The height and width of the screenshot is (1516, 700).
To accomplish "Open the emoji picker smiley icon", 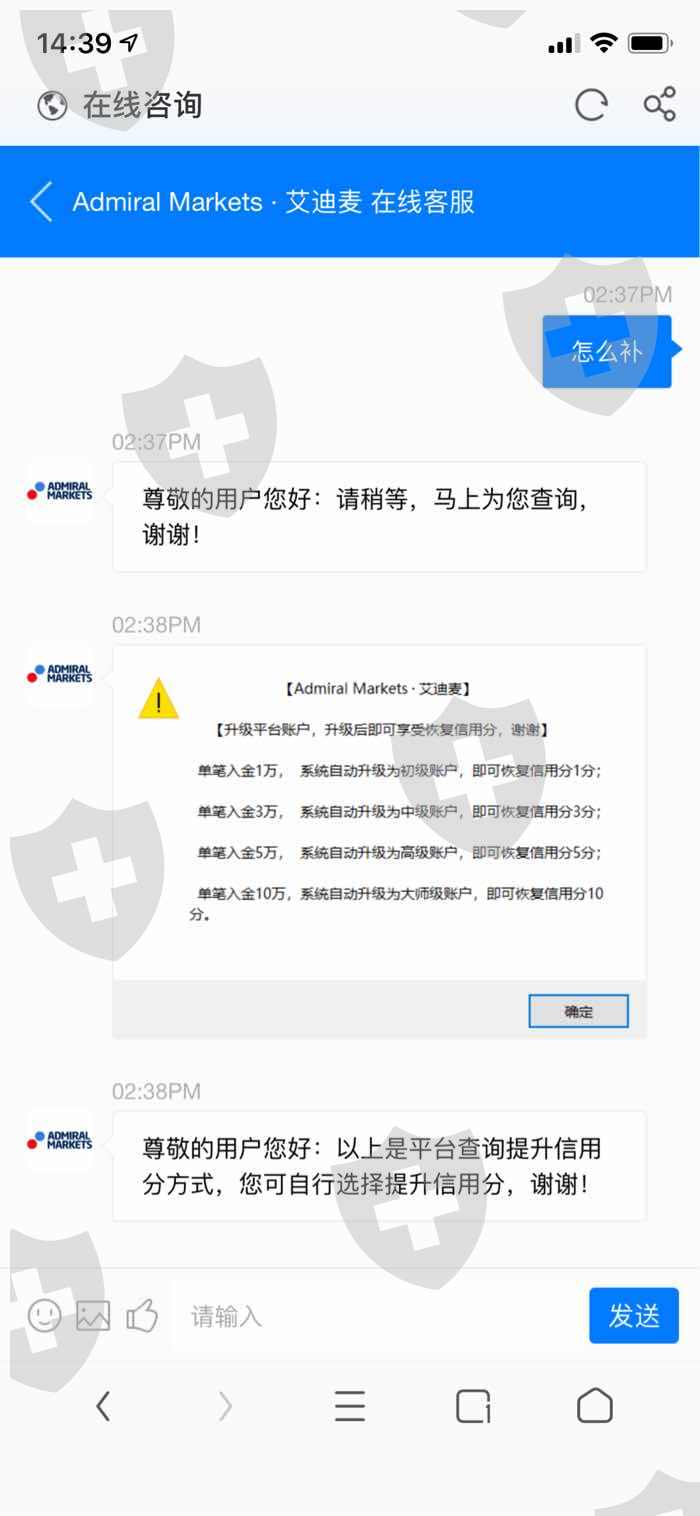I will coord(44,1315).
